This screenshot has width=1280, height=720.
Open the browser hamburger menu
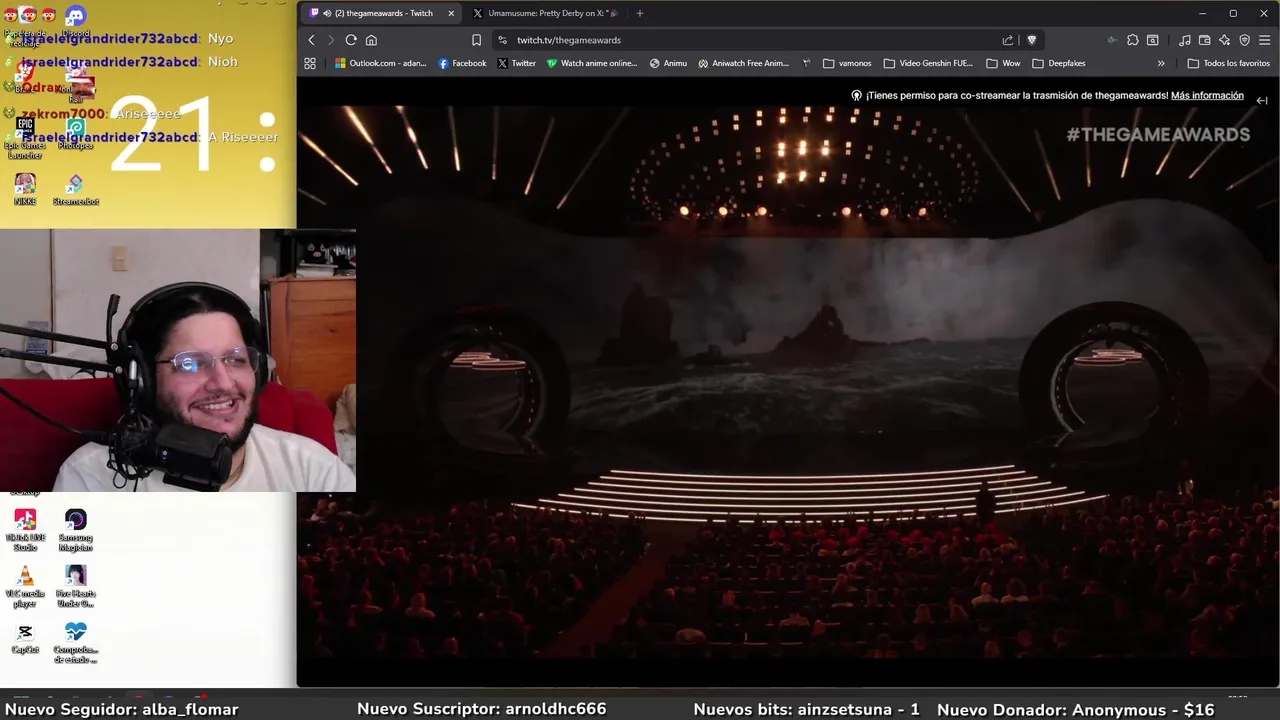(1264, 40)
